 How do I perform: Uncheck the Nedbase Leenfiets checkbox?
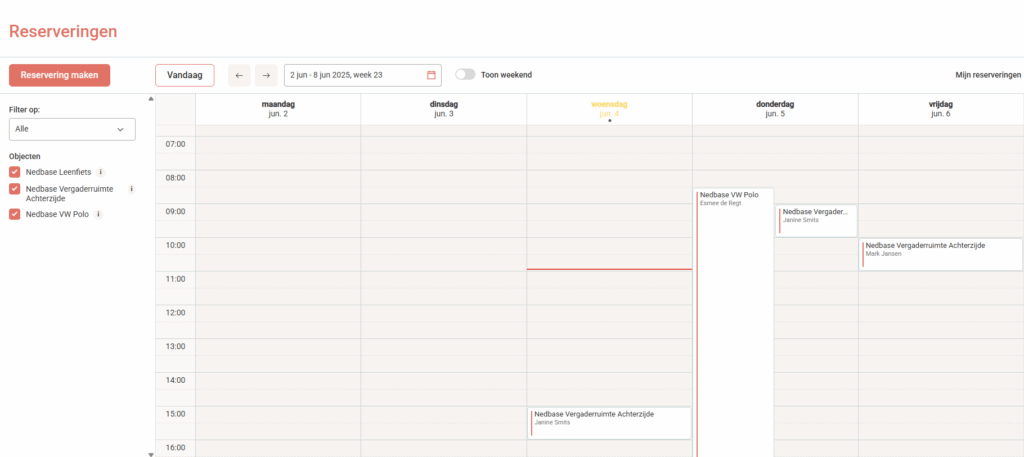coord(15,172)
